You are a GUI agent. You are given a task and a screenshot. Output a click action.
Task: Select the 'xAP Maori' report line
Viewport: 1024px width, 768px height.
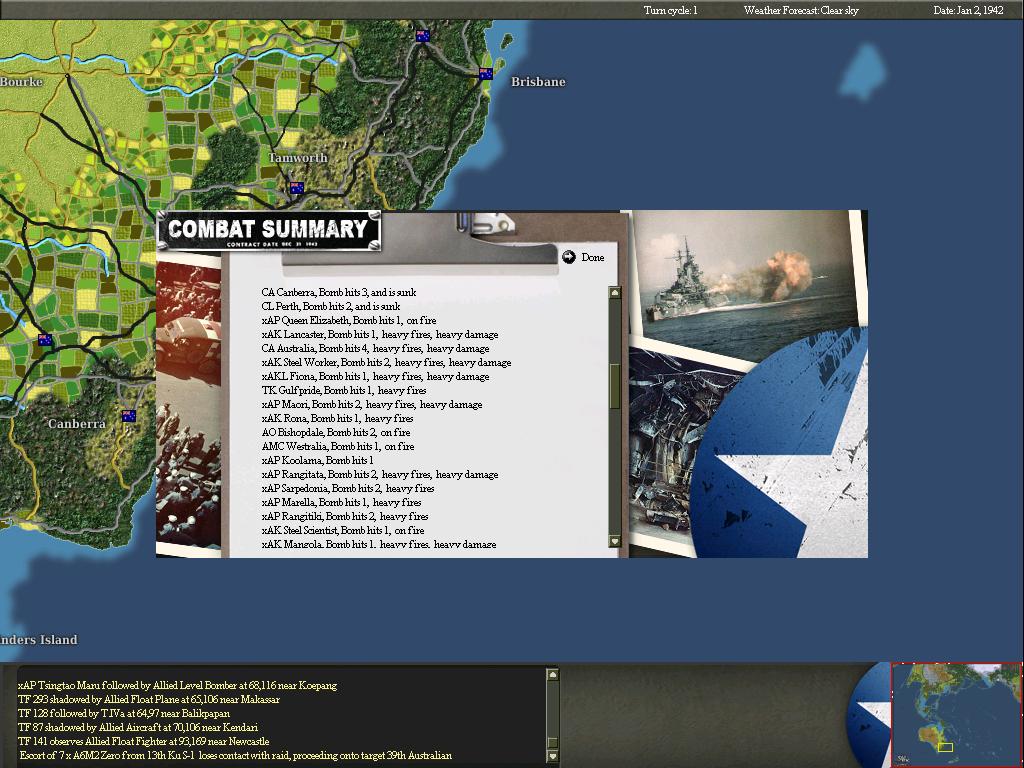pyautogui.click(x=372, y=404)
